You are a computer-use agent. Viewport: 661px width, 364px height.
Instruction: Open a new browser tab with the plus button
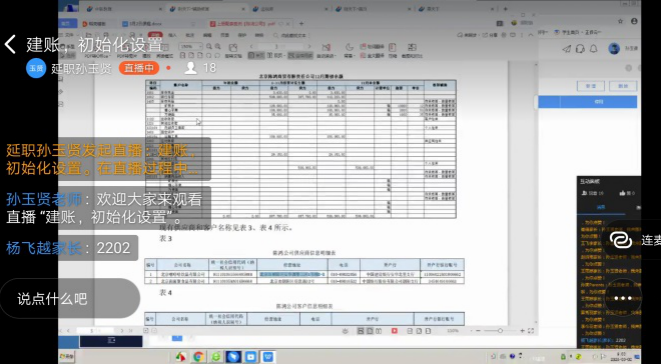point(505,8)
